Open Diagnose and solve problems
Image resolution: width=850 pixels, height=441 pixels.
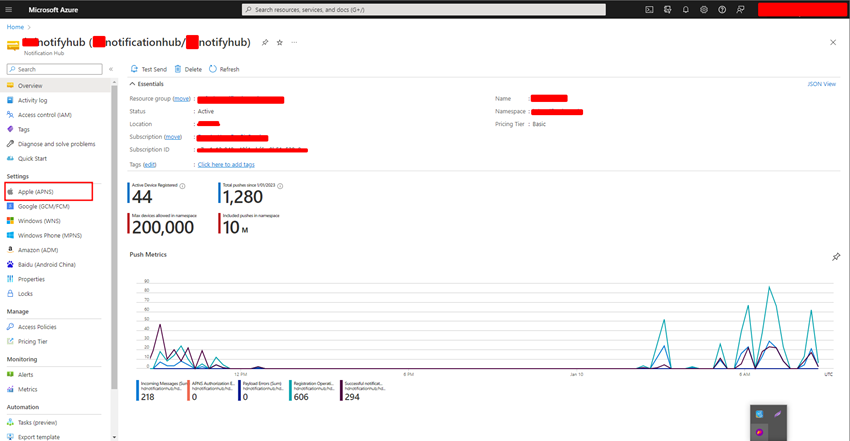56,144
